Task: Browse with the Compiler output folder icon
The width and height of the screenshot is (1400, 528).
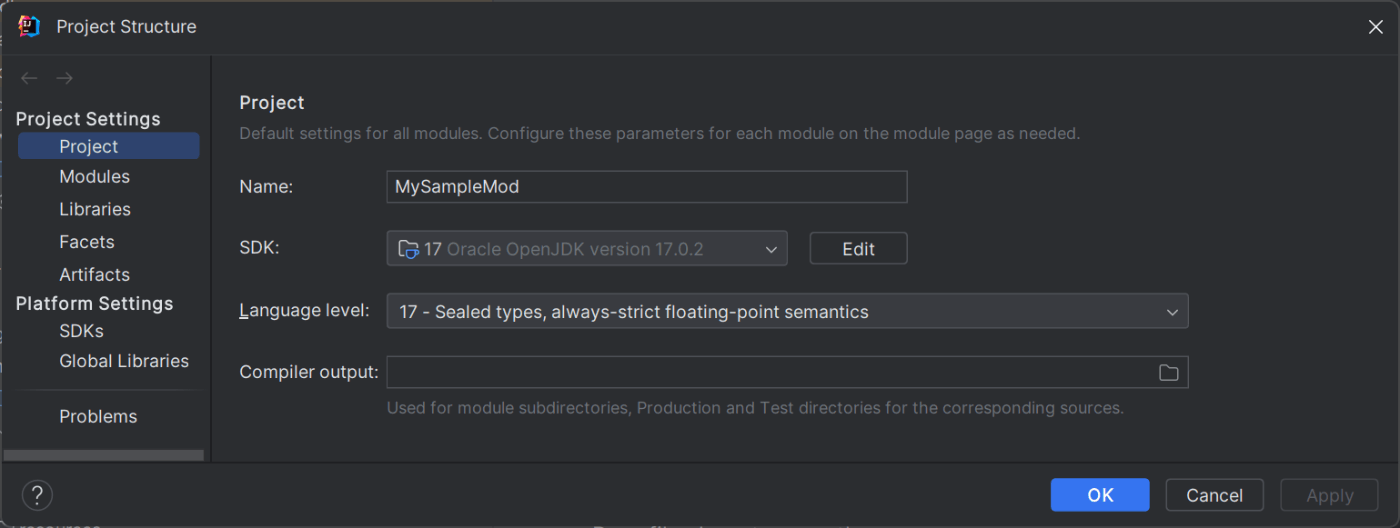Action: [1168, 373]
